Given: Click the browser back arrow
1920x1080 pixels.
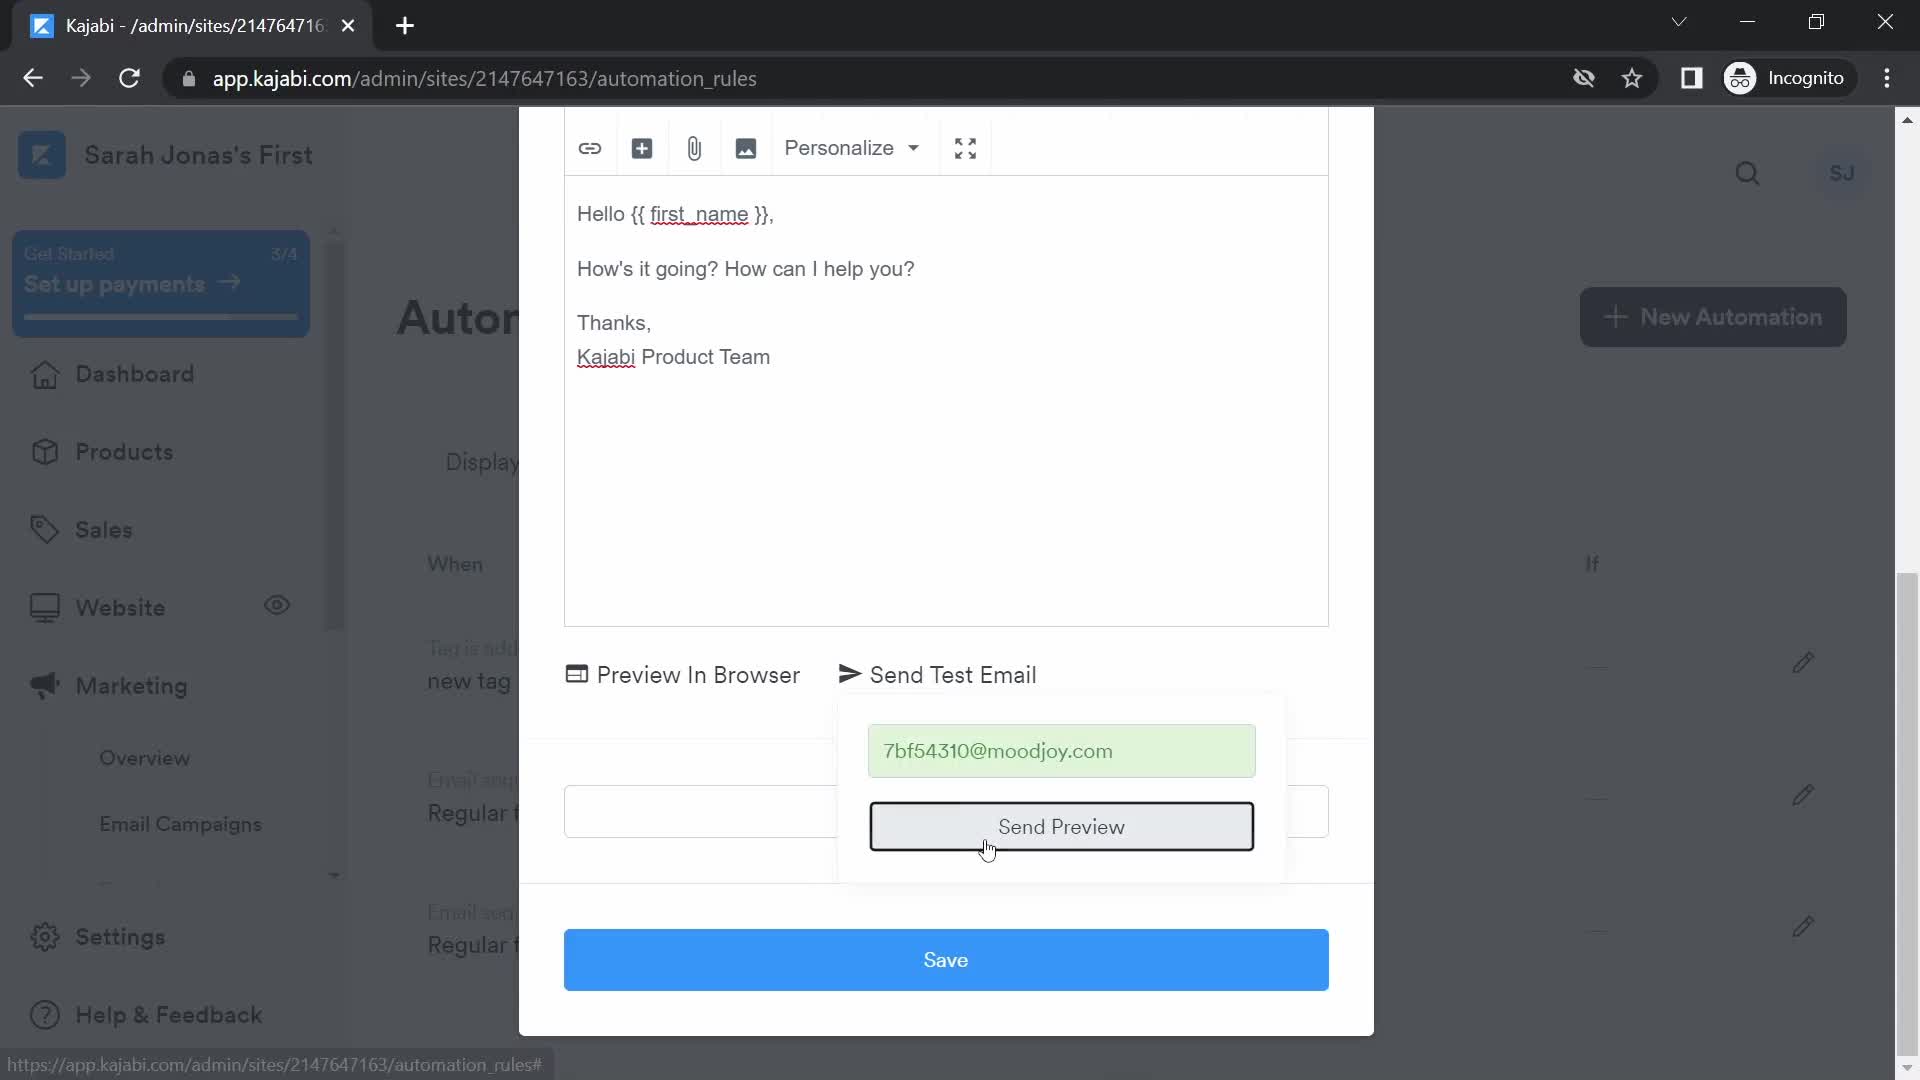Looking at the screenshot, I should (x=33, y=78).
